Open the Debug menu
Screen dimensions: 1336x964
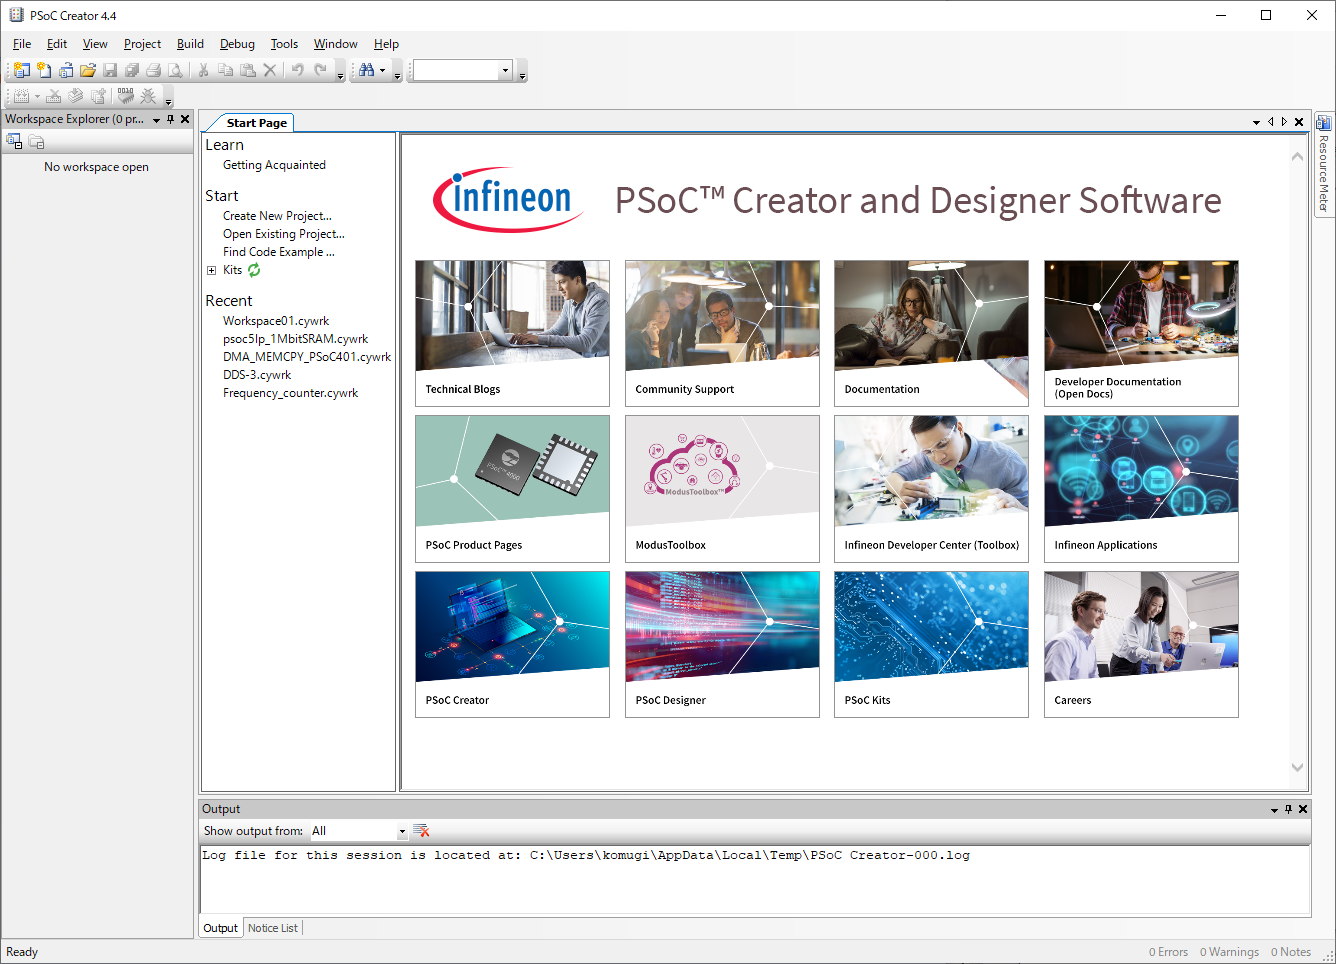[x=237, y=44]
